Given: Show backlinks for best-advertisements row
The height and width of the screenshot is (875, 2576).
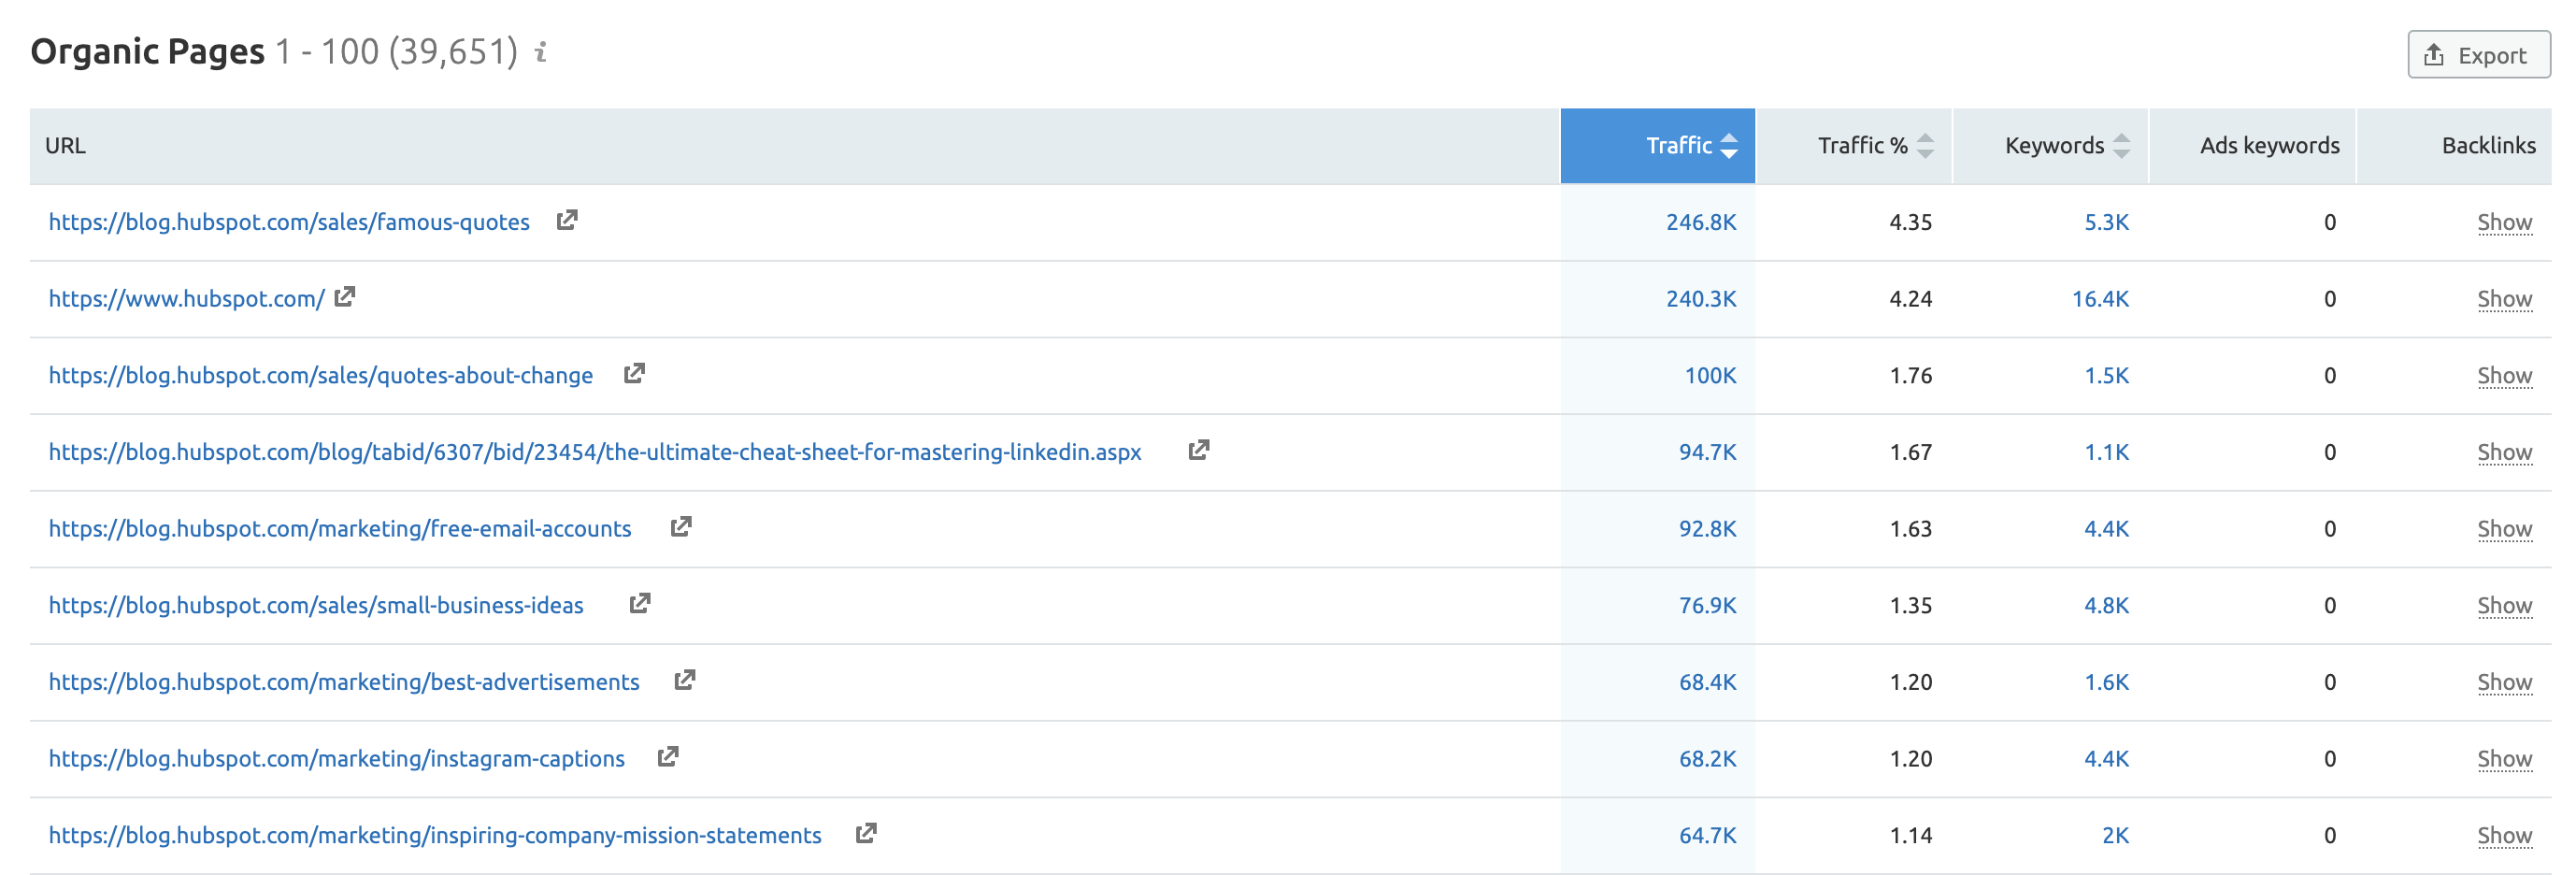Looking at the screenshot, I should click(2504, 682).
